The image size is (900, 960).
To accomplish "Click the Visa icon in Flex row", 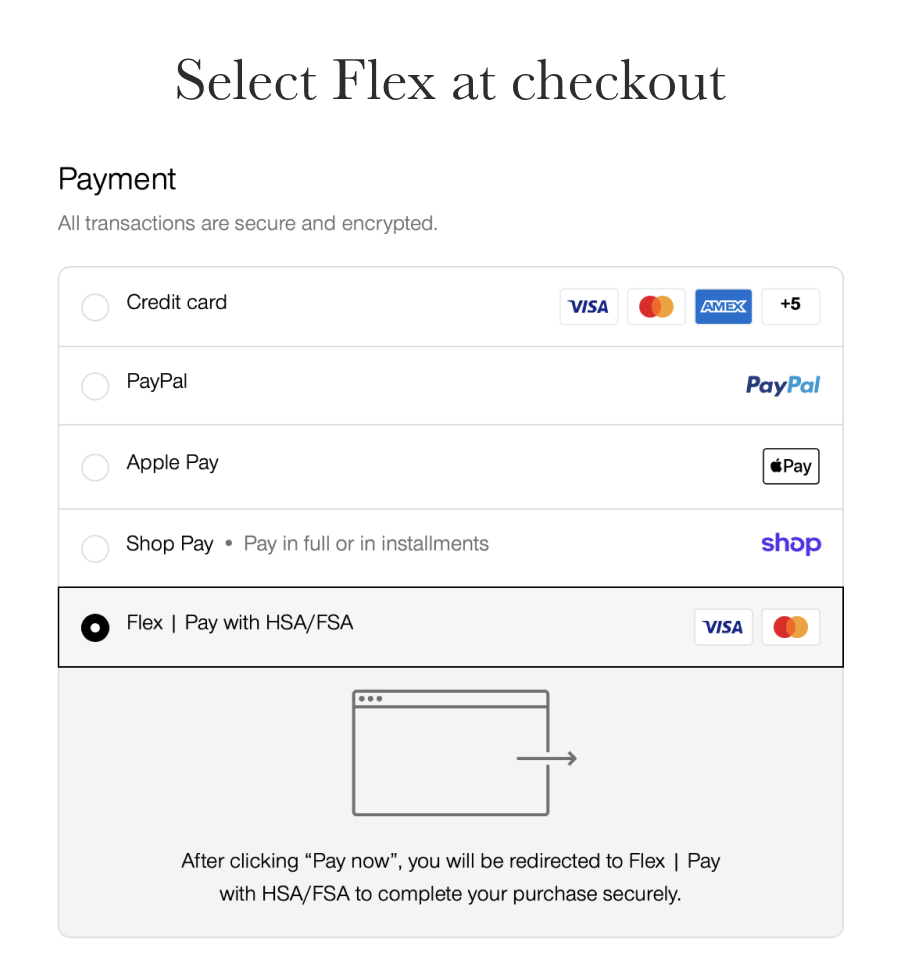I will click(x=723, y=627).
